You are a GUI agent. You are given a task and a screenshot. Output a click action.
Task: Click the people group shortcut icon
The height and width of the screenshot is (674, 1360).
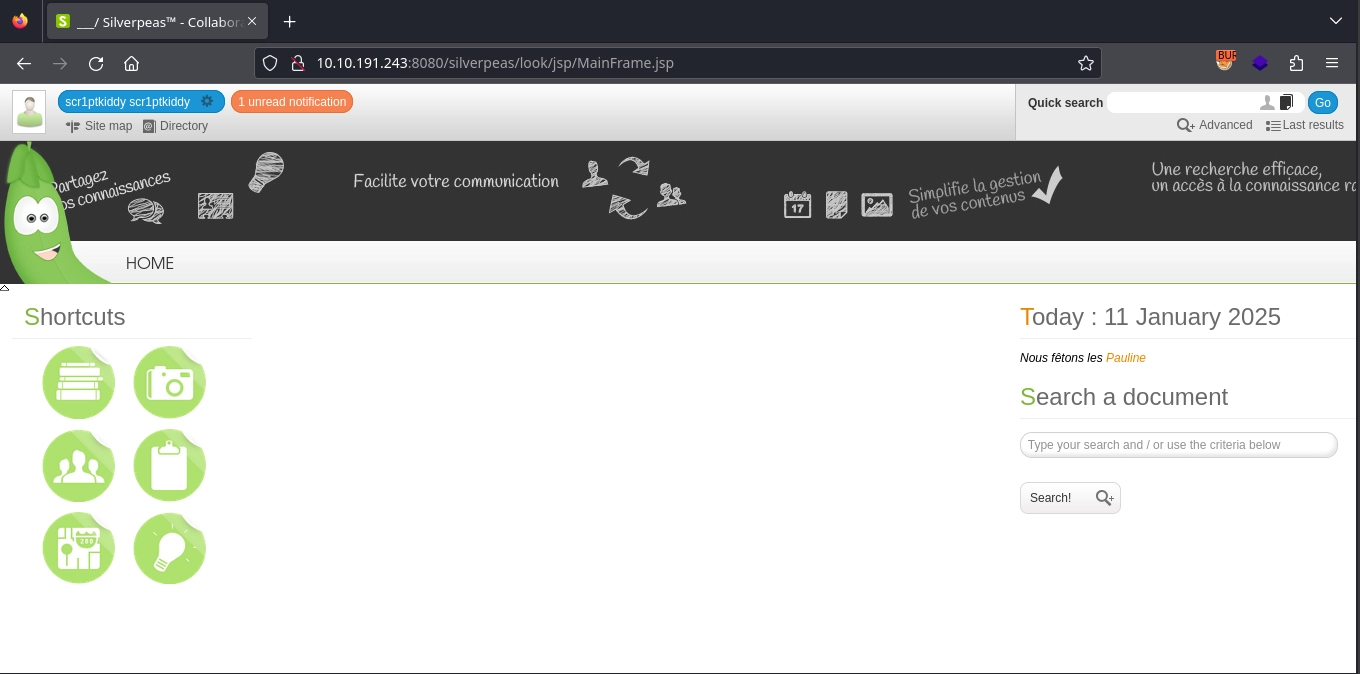78,466
